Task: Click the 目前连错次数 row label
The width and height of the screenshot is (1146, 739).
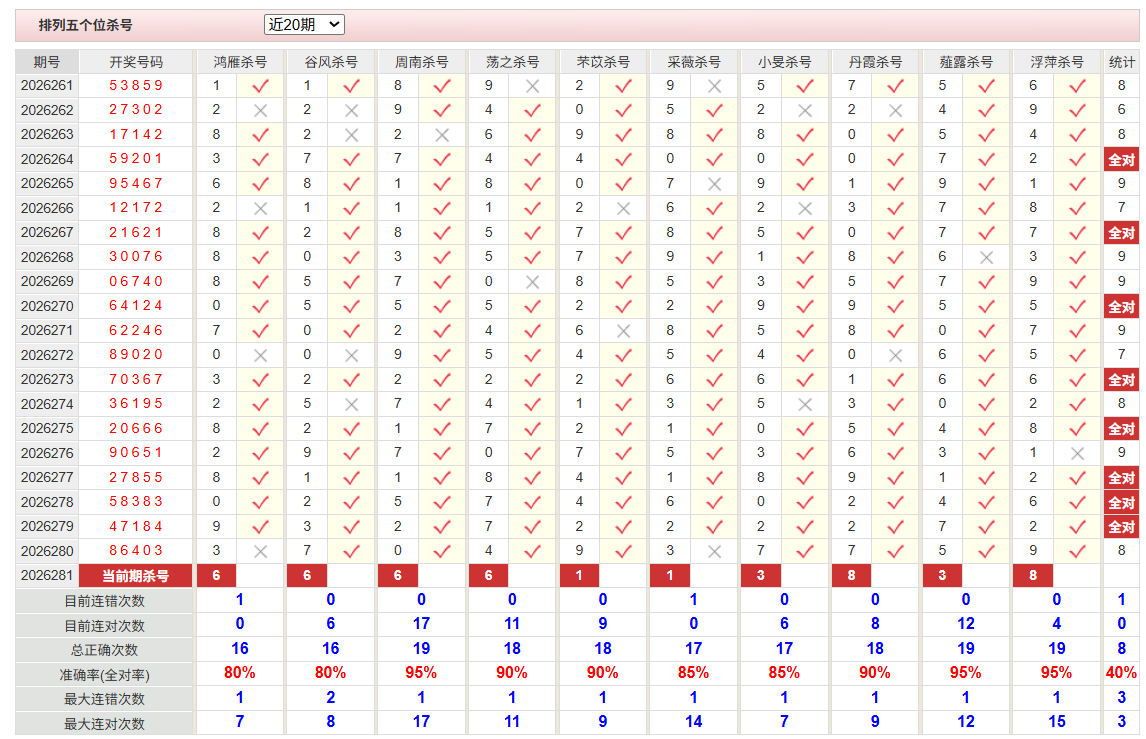Action: tap(105, 601)
